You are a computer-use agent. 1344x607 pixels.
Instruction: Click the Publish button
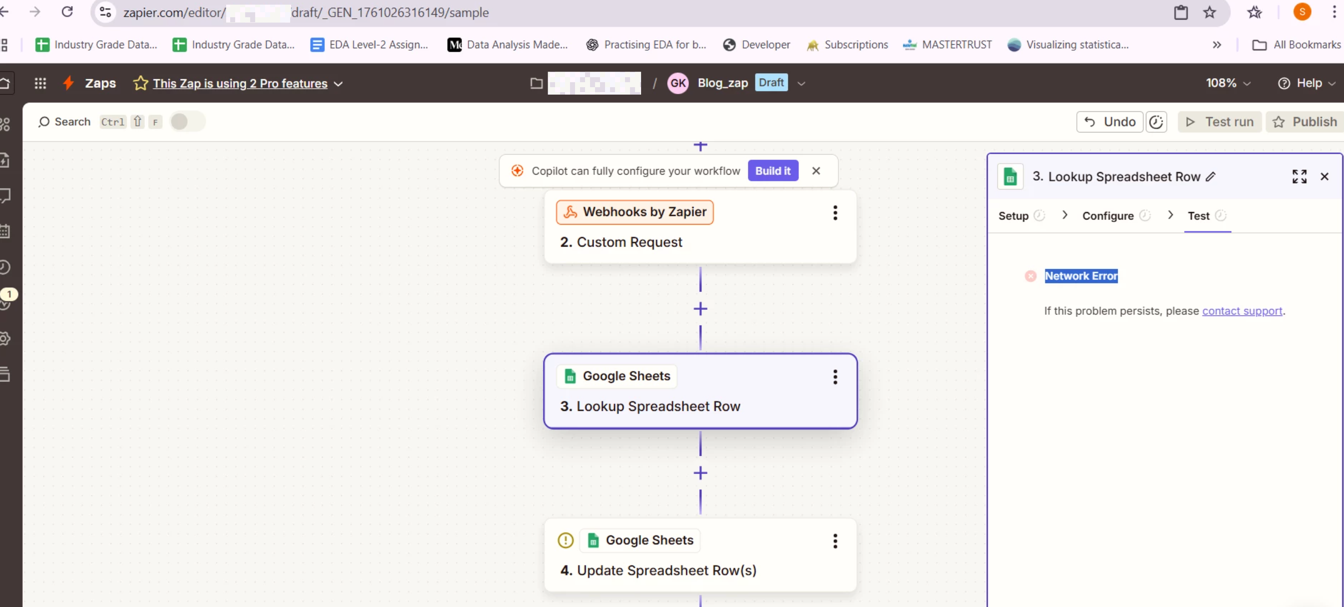[x=1304, y=122]
